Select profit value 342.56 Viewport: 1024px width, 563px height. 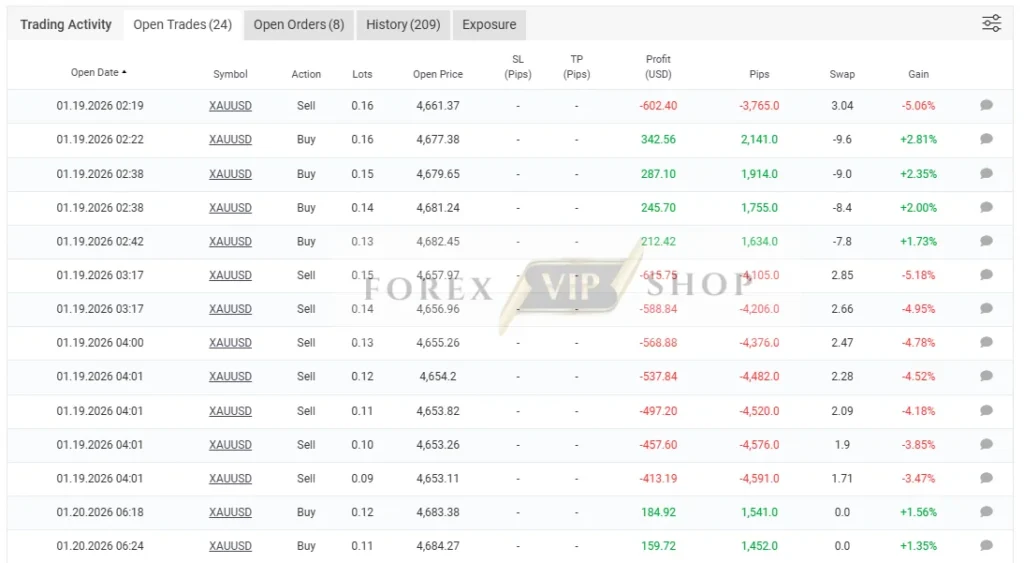point(658,140)
